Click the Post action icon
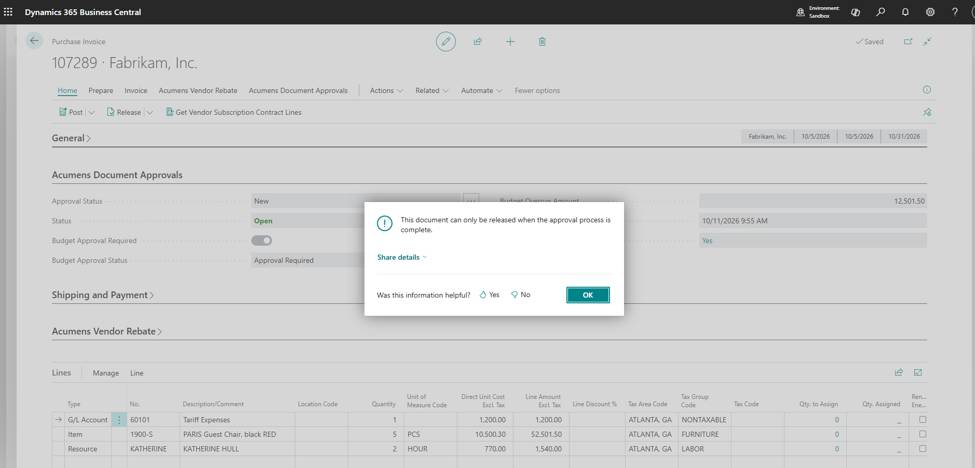Screen dimensions: 975x468 [x=62, y=112]
